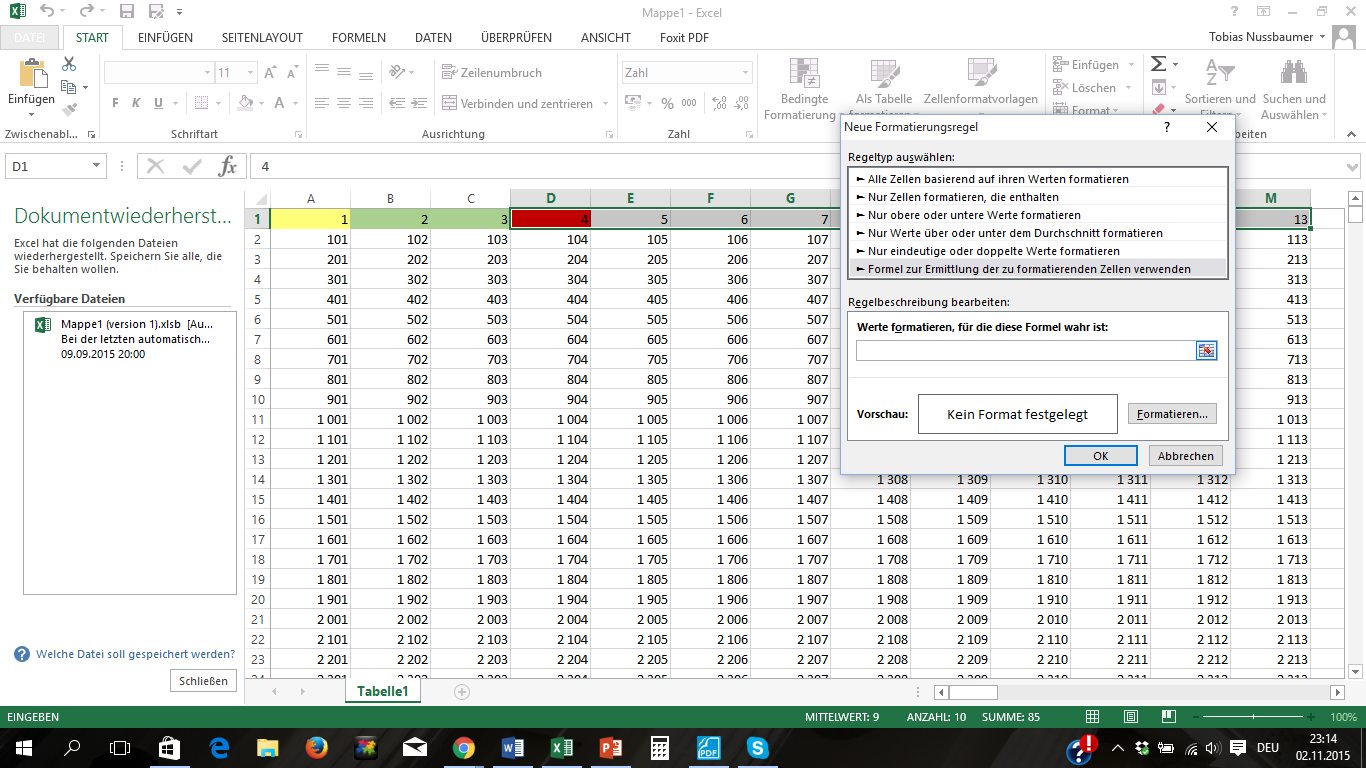Screen dimensions: 1366x768
Task: Add a new sheet with plus icon
Action: (x=461, y=691)
